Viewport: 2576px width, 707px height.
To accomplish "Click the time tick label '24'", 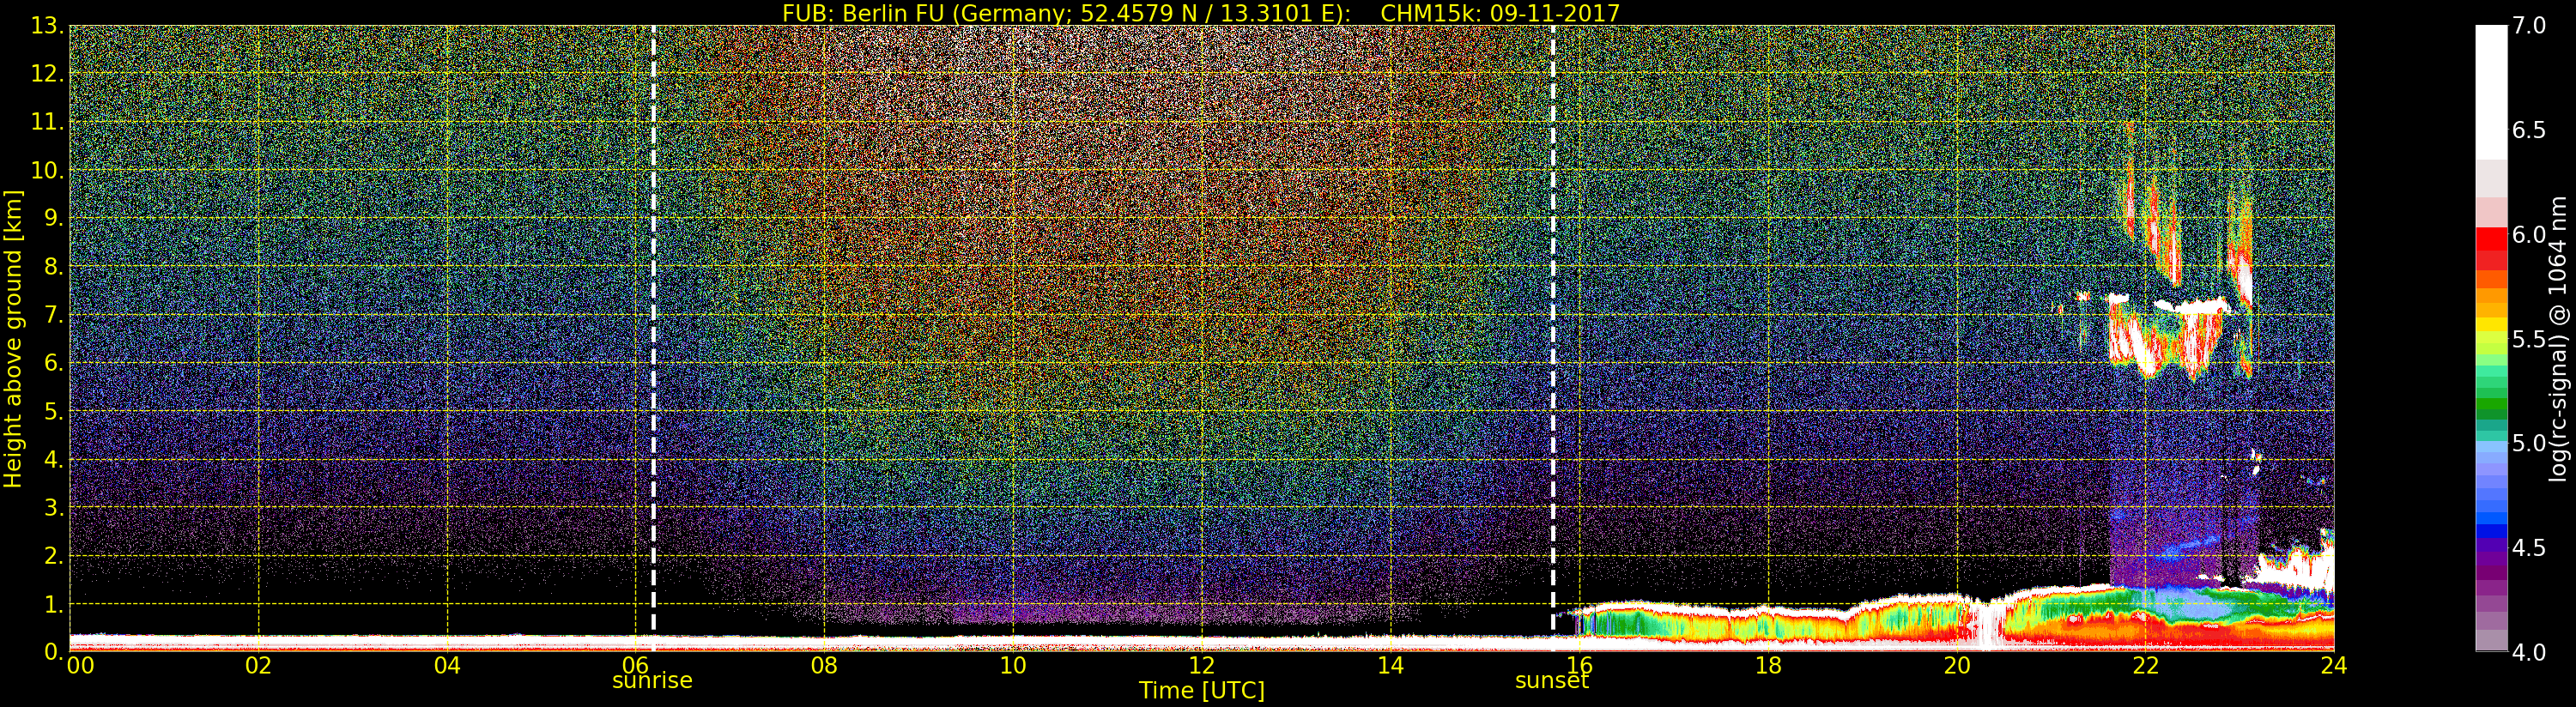I will [2334, 666].
